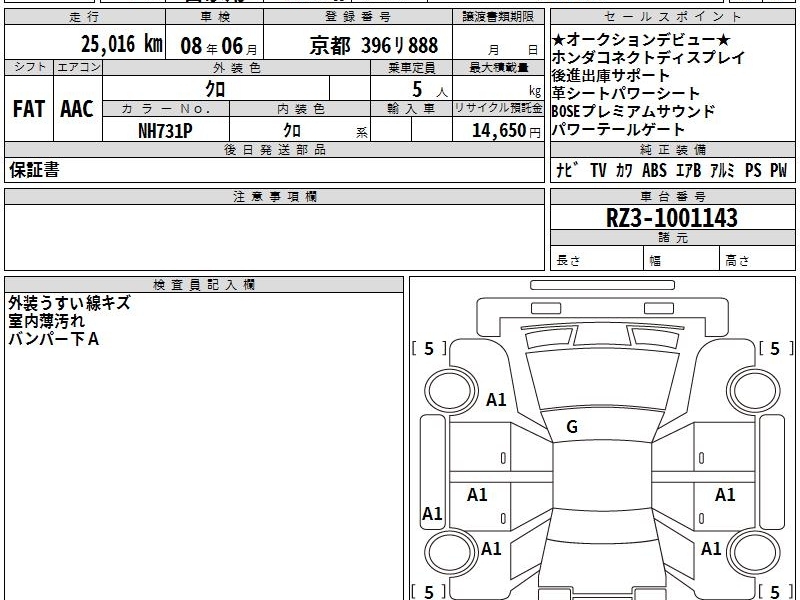Image resolution: width=800 pixels, height=600 pixels.
Task: Click the air conditioner value AAC
Action: (77, 109)
